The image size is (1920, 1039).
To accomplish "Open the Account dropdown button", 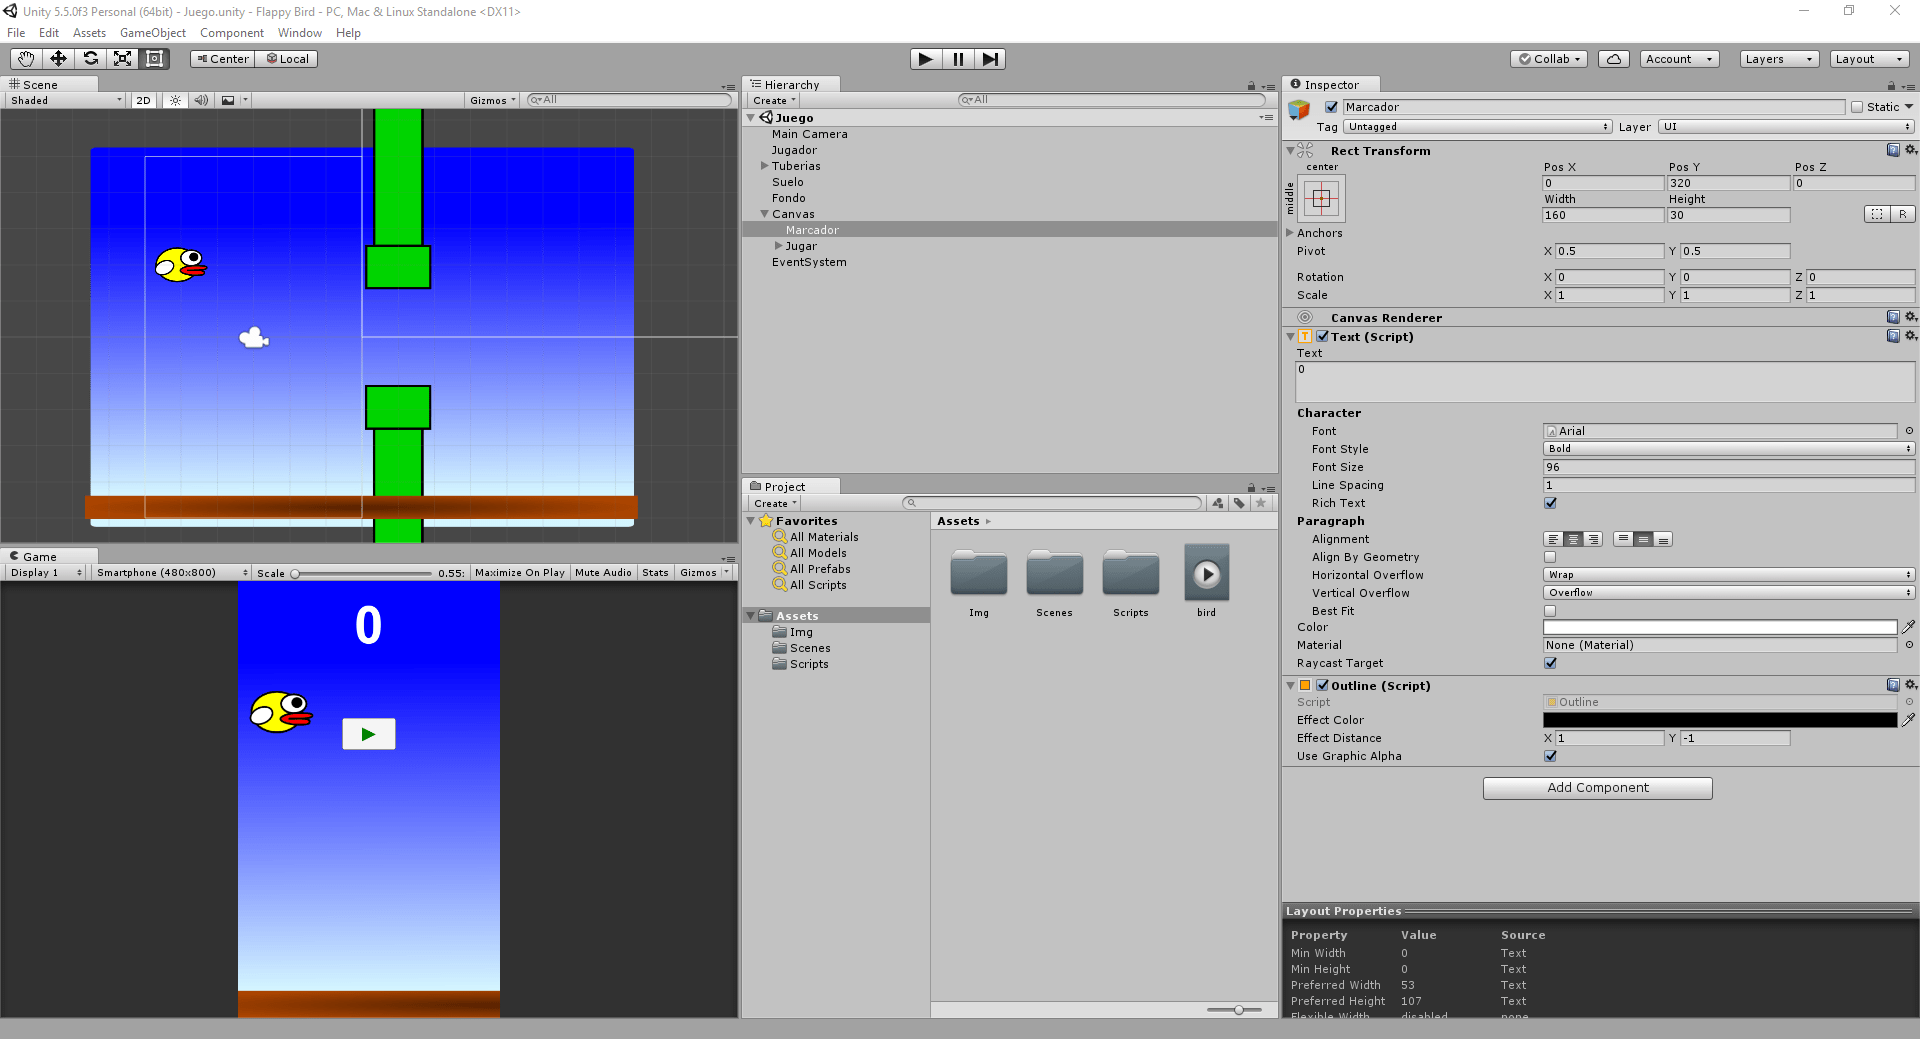I will 1679,59.
